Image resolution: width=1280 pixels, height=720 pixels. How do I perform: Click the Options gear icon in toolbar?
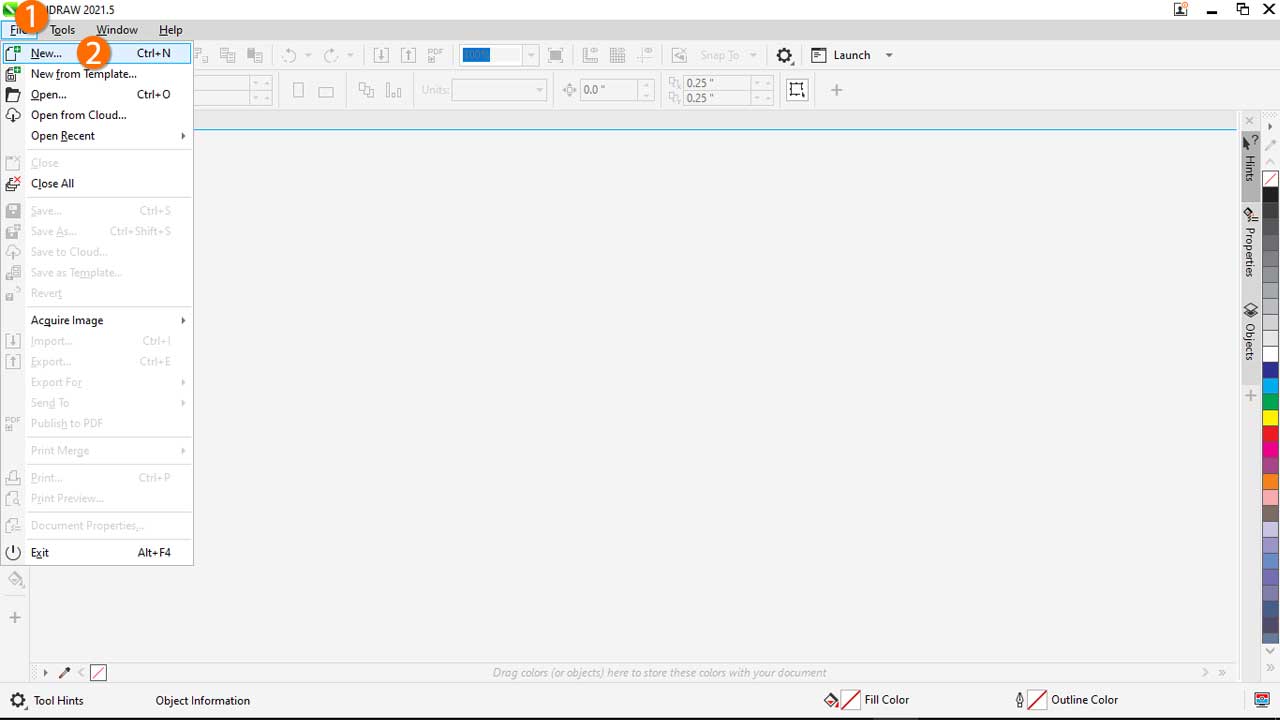tap(785, 56)
